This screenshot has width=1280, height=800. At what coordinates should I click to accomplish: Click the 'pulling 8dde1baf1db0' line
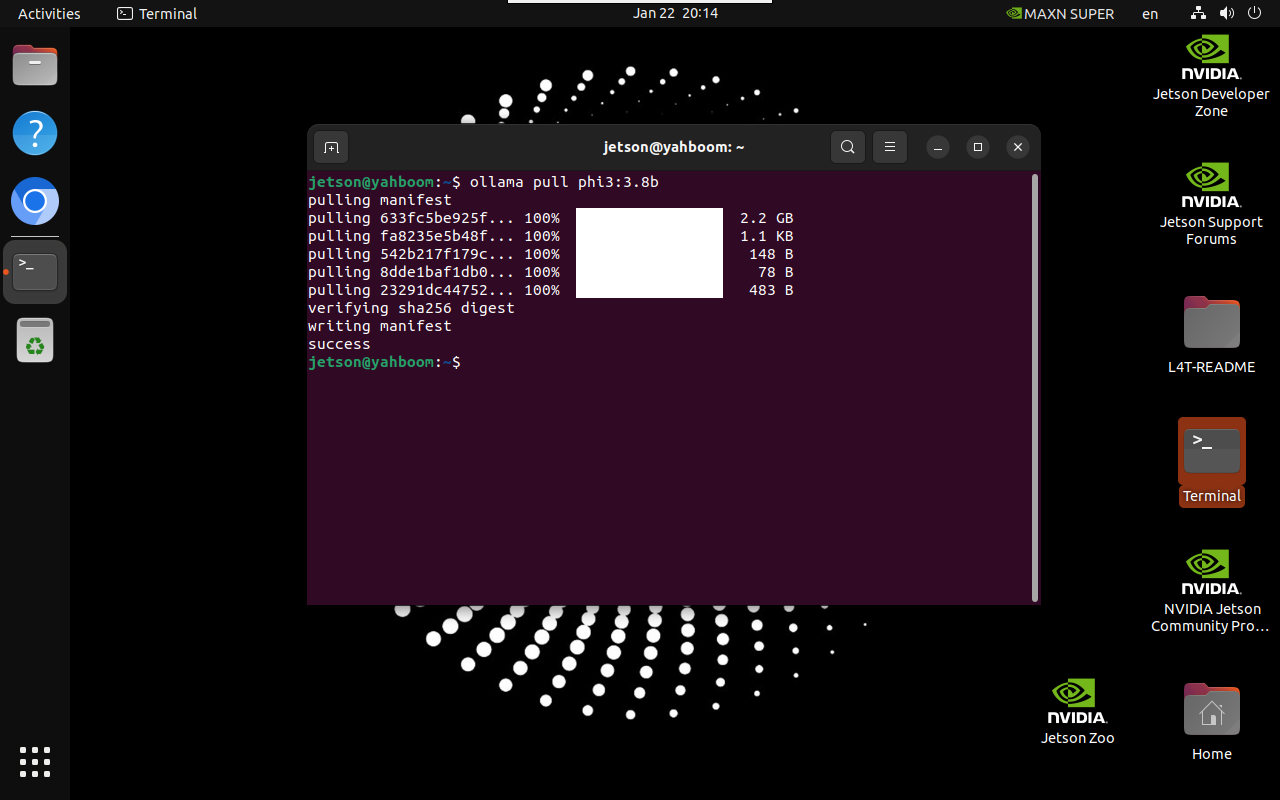coord(550,272)
